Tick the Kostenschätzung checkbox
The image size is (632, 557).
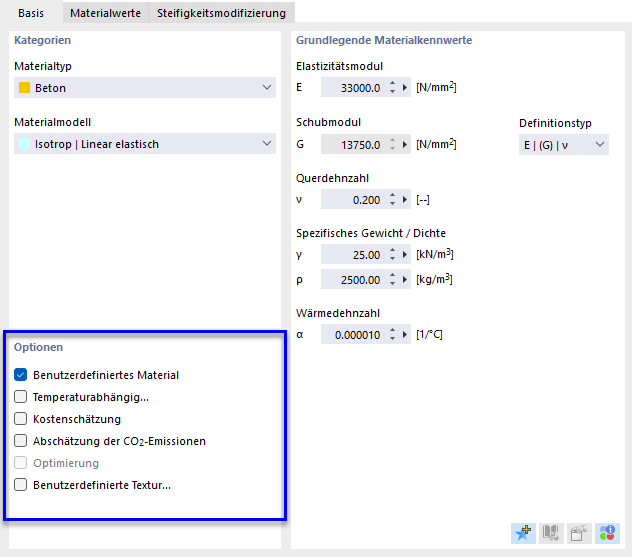21,419
